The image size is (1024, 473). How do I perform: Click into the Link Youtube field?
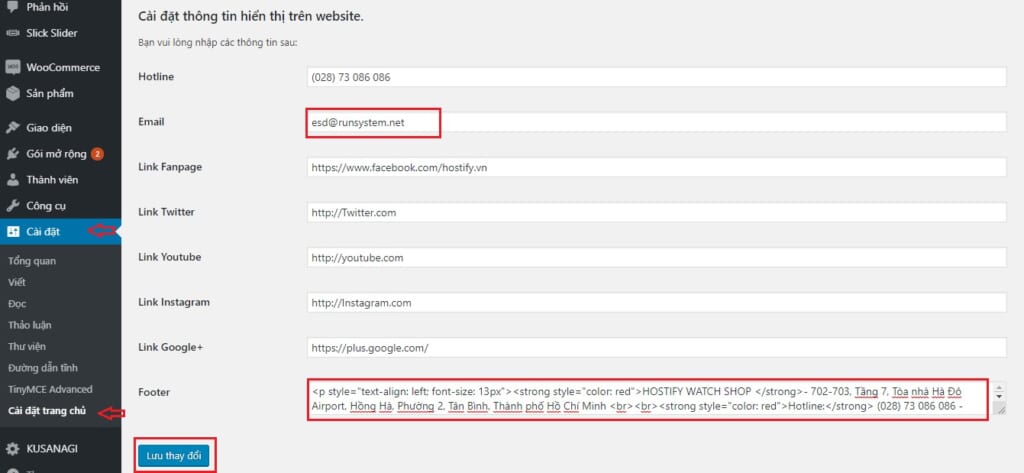click(656, 257)
